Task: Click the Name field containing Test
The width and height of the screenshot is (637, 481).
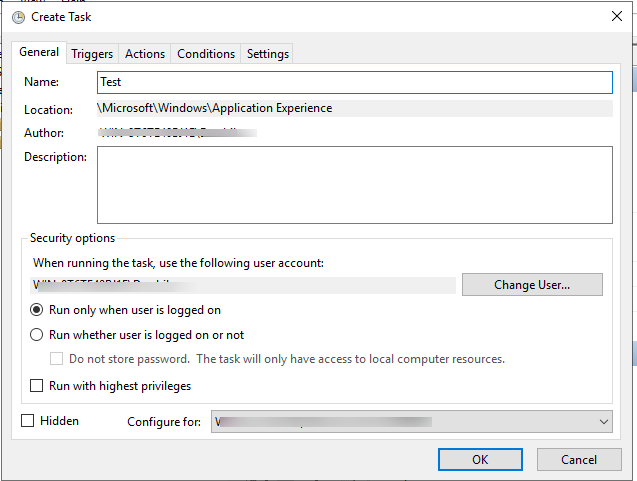Action: click(355, 82)
